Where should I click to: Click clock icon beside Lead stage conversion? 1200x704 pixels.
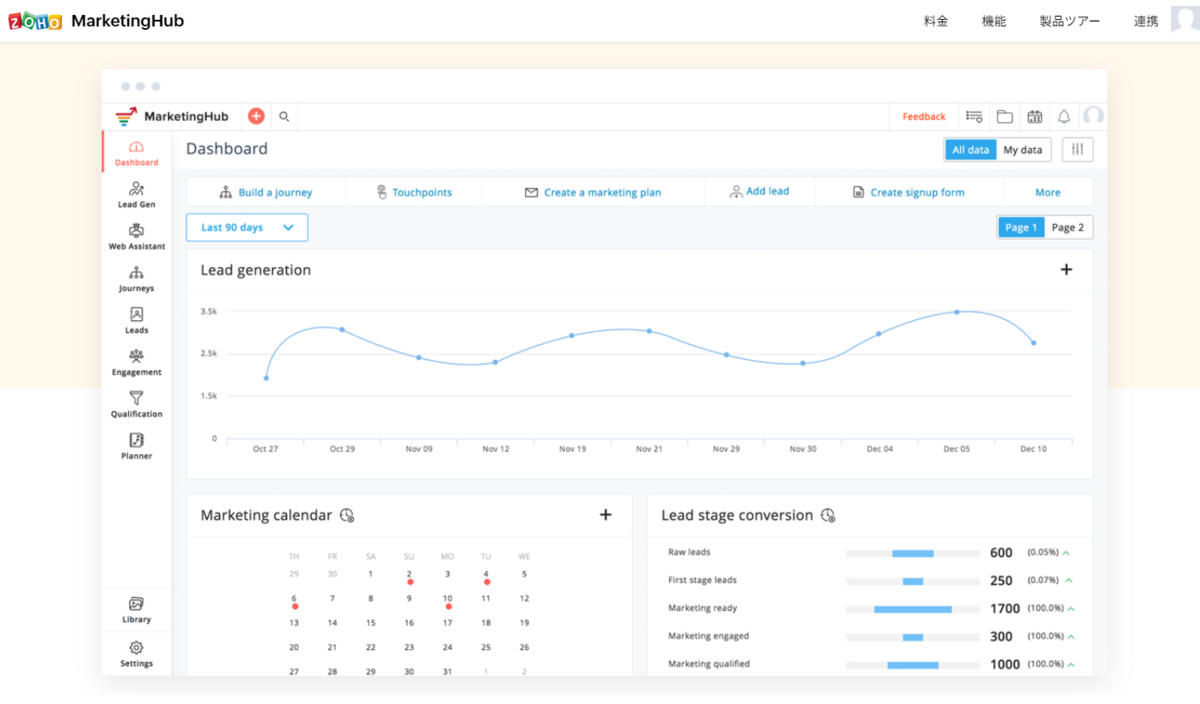coord(828,516)
